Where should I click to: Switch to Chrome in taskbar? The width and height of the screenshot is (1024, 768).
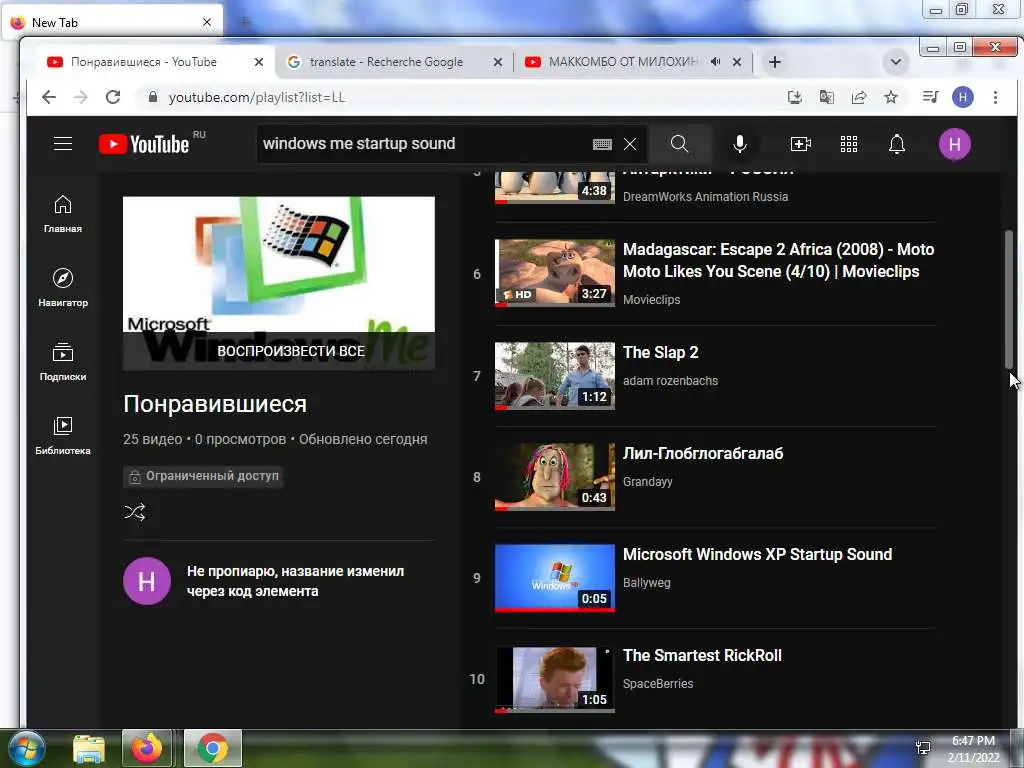[213, 748]
